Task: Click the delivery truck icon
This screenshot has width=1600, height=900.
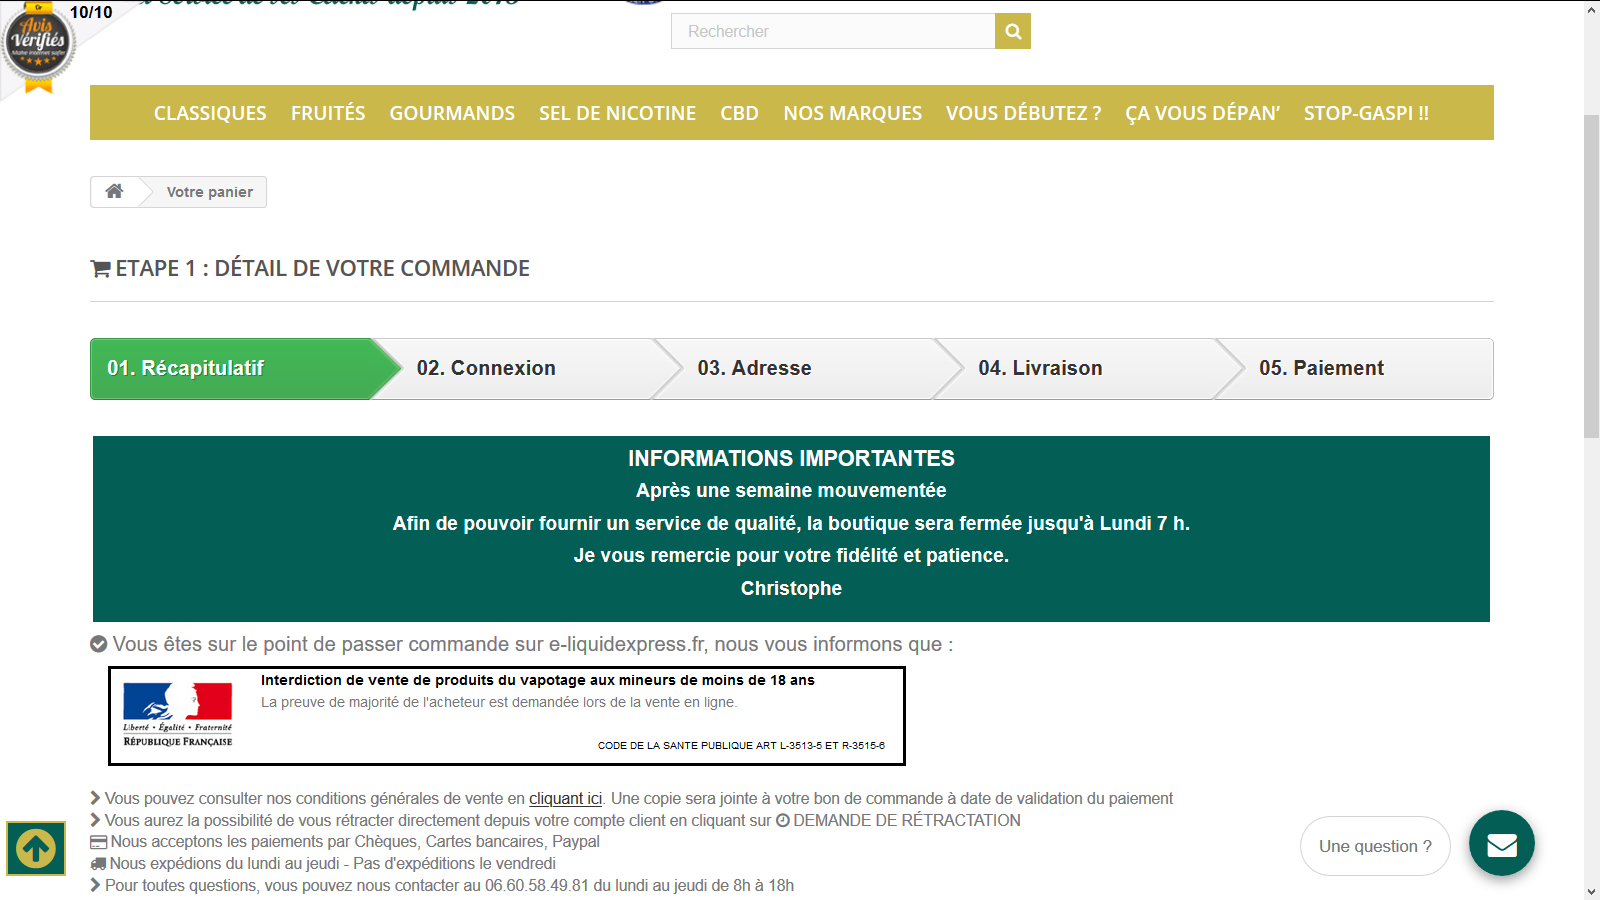Action: tap(98, 864)
